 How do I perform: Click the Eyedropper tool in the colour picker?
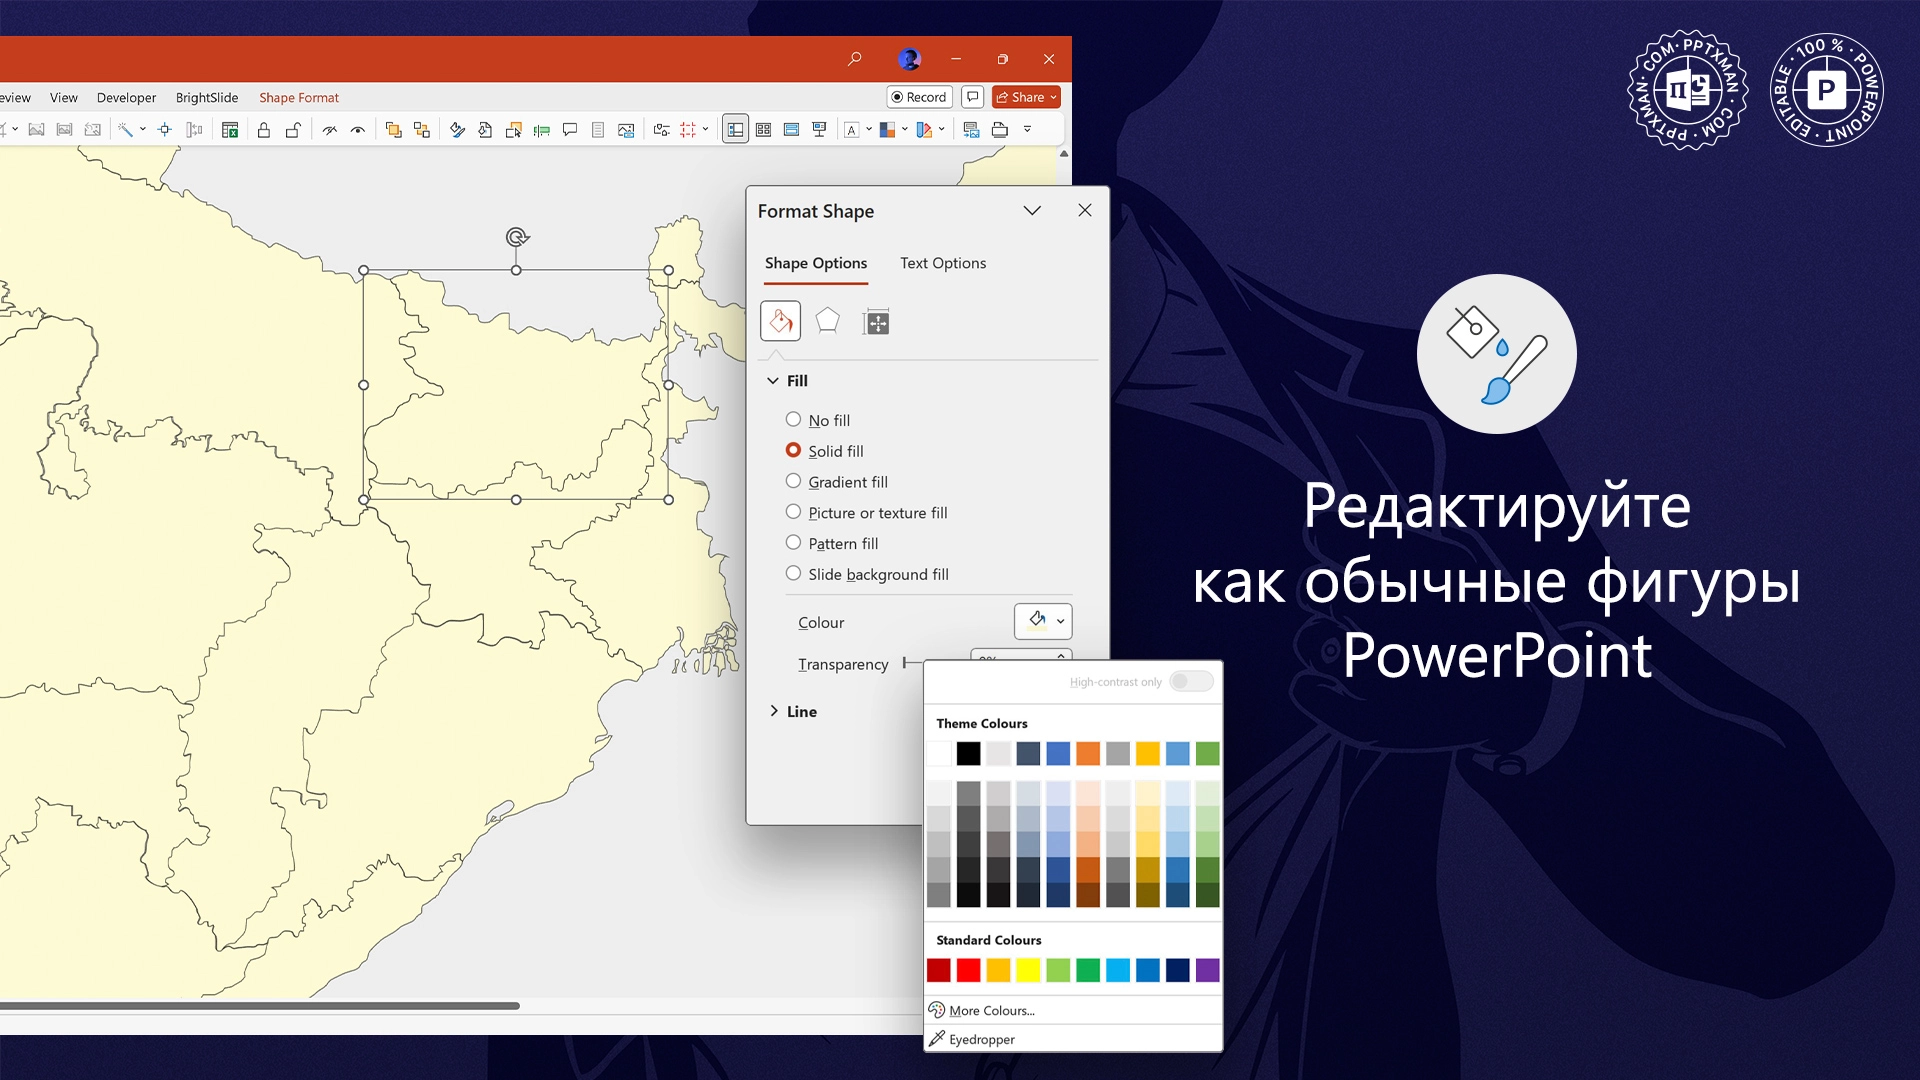point(983,1039)
